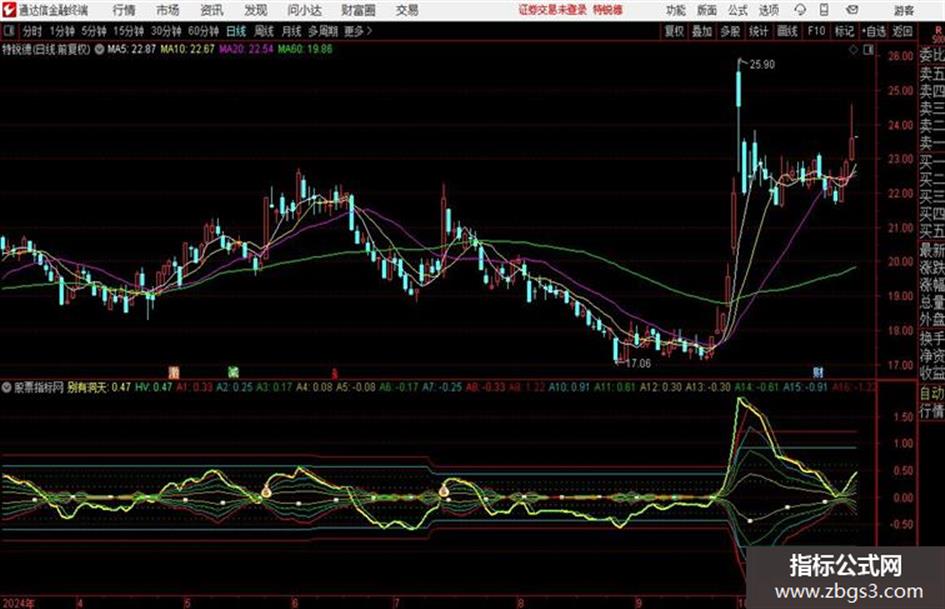
Task: Click the MA60: 19.86 indicator value
Action: (305, 49)
